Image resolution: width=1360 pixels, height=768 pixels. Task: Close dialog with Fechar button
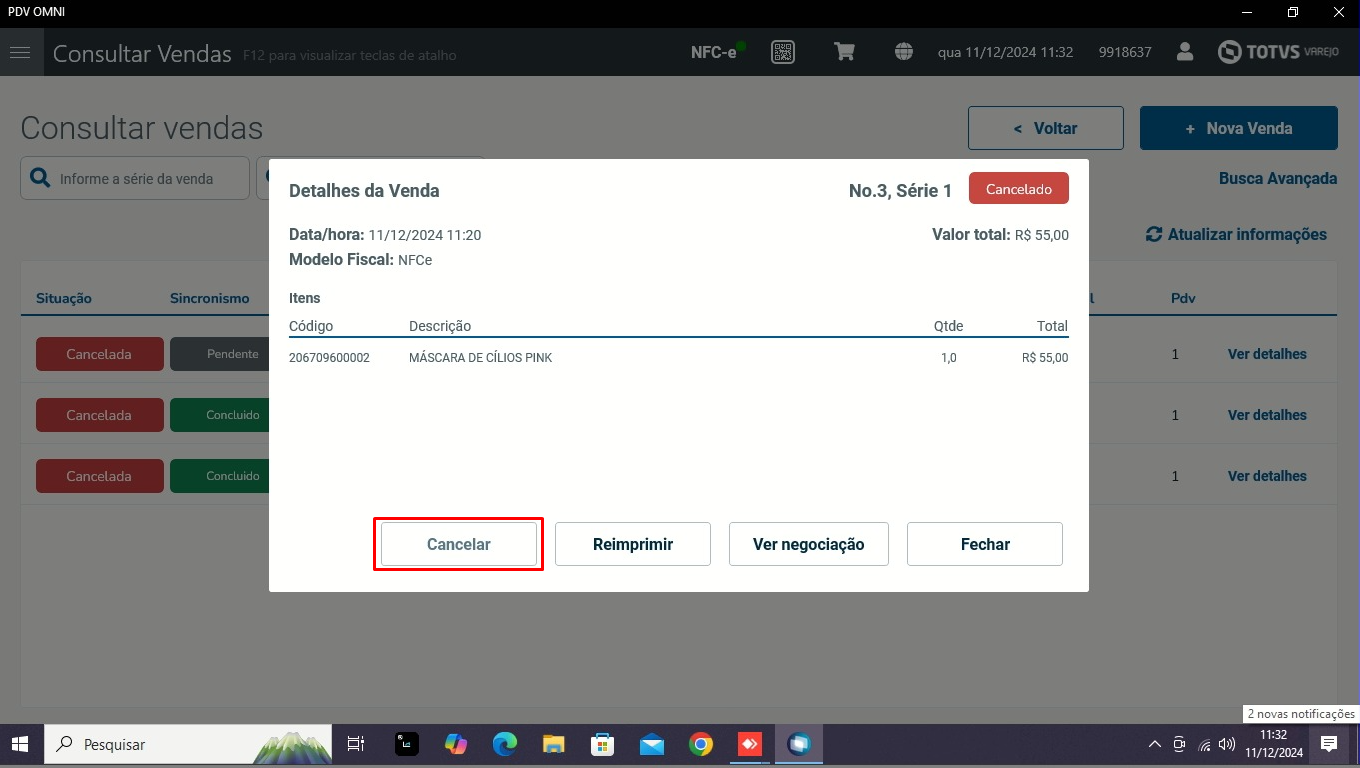pos(985,544)
